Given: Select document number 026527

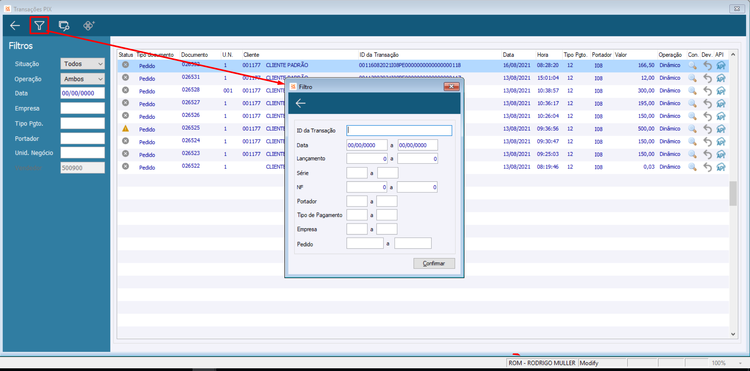Looking at the screenshot, I should pyautogui.click(x=190, y=102).
